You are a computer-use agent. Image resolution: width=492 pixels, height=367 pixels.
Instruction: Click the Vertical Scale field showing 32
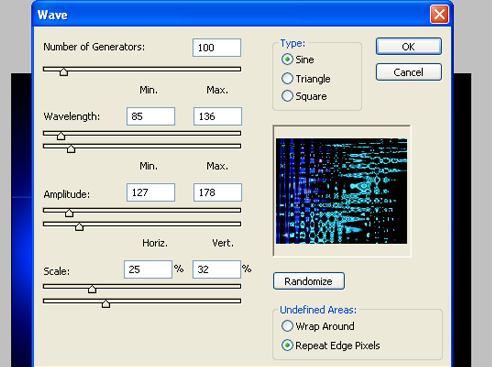click(217, 269)
